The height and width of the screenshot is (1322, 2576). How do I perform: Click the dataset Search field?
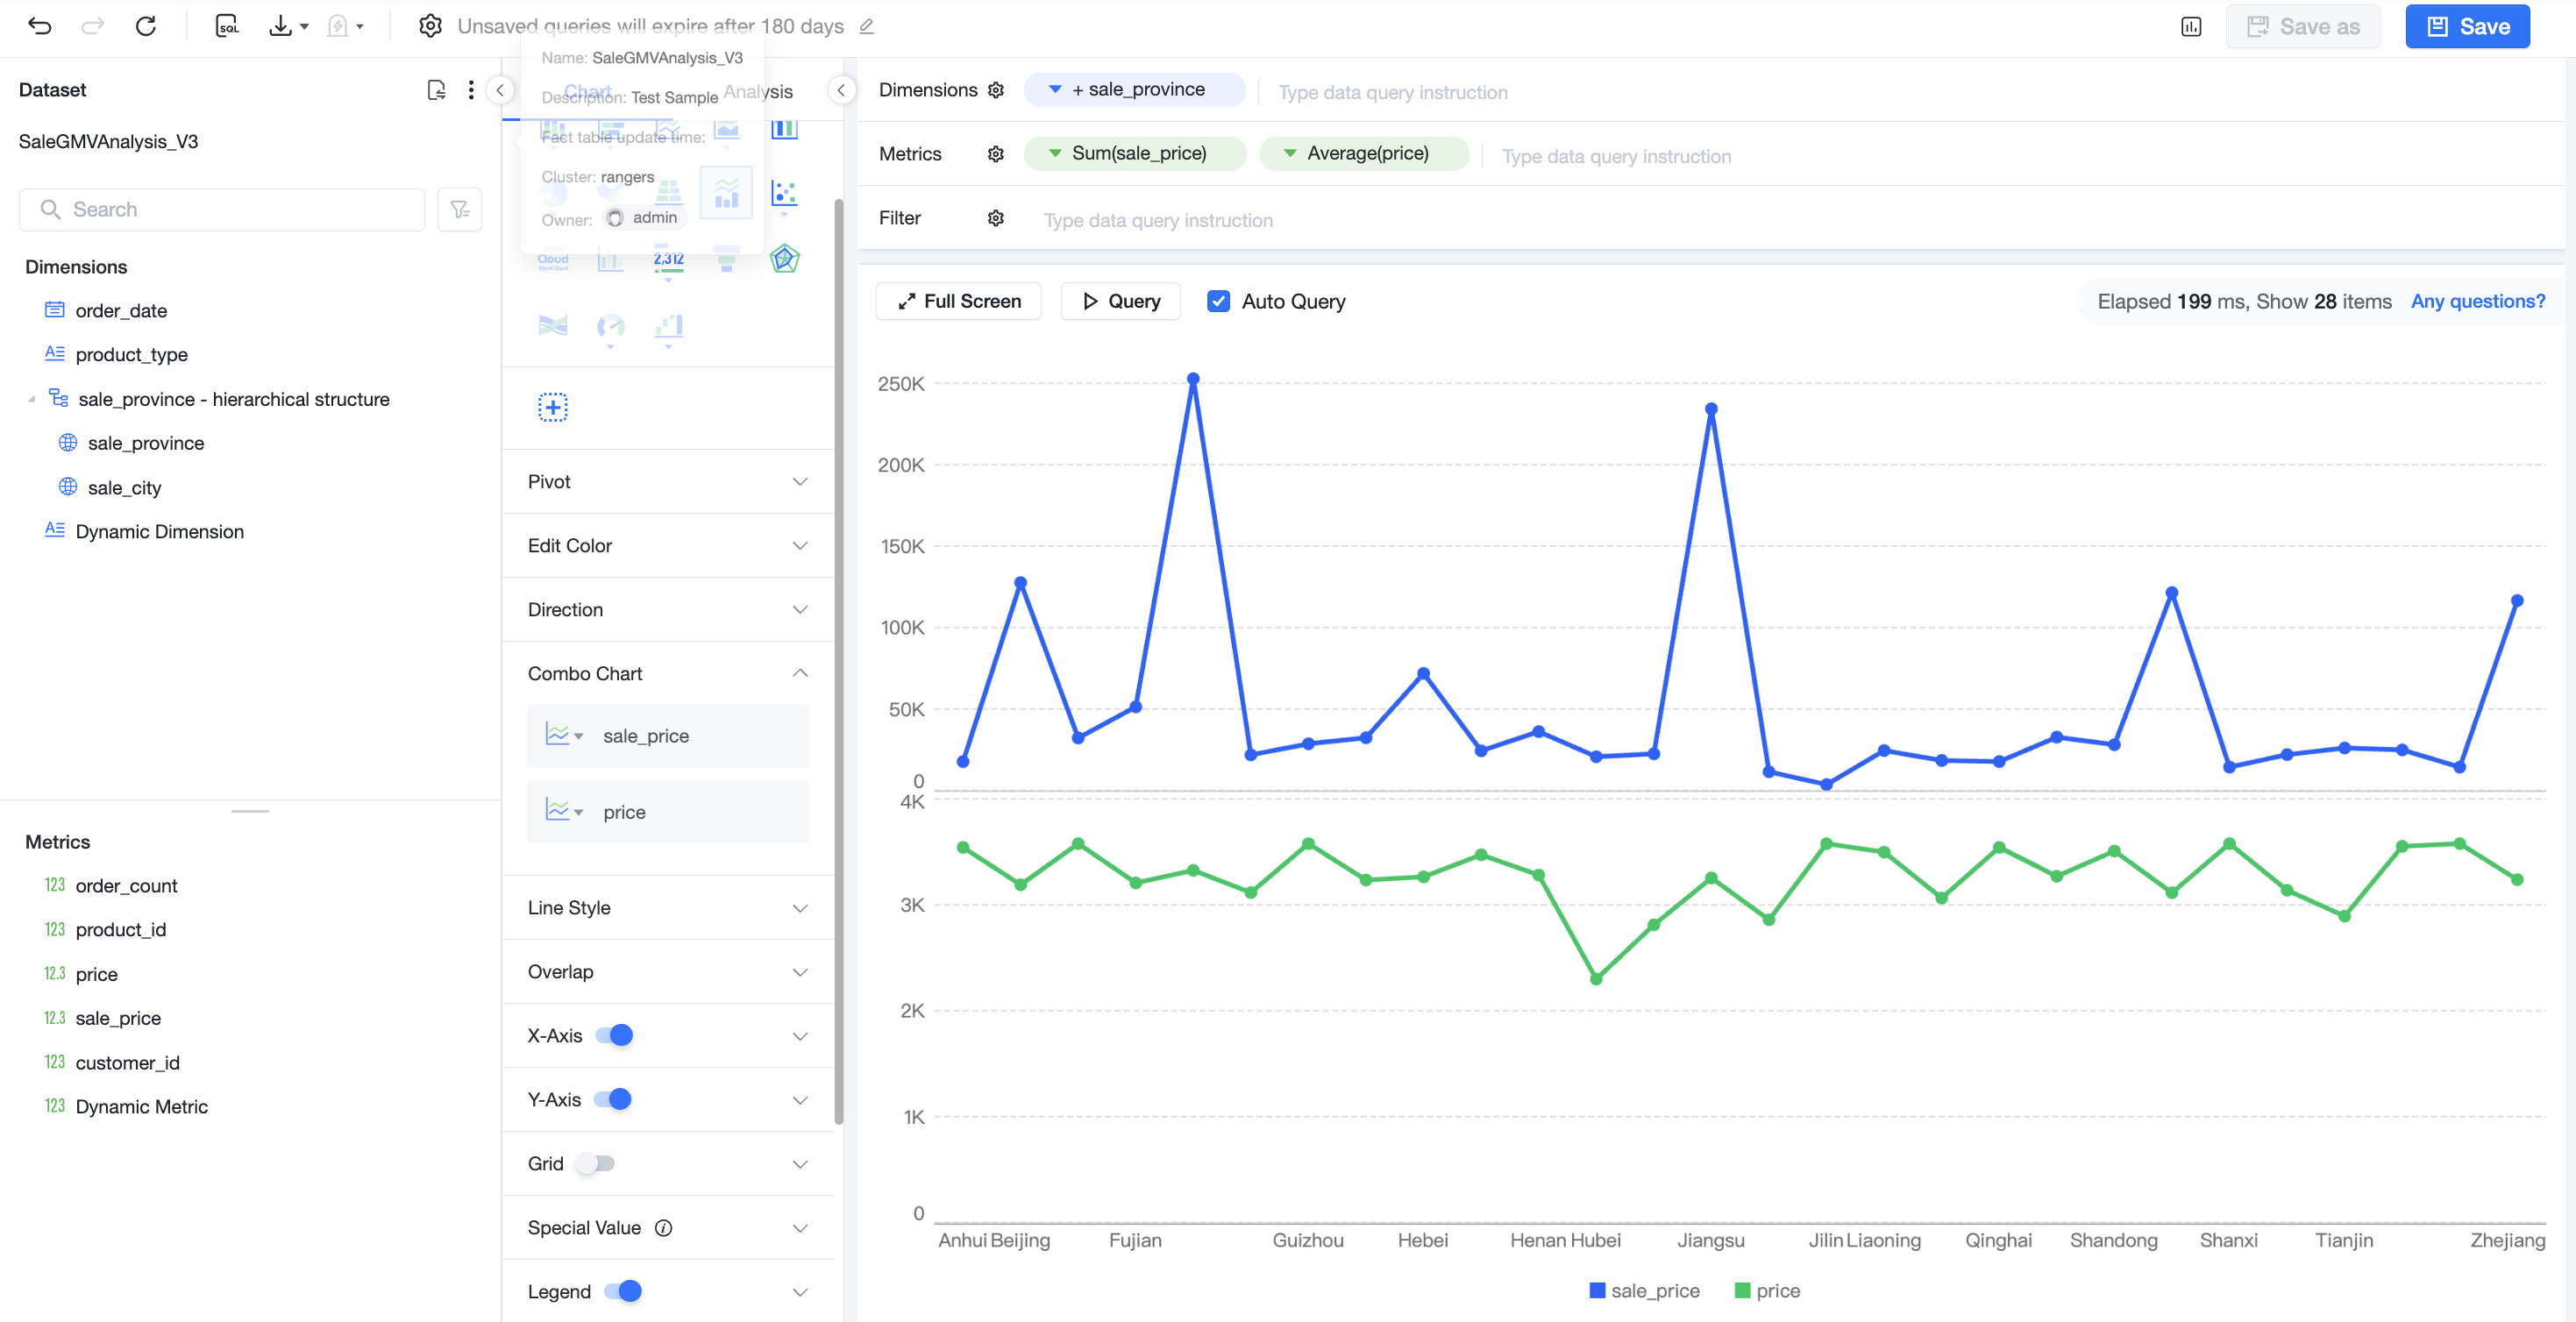click(222, 209)
